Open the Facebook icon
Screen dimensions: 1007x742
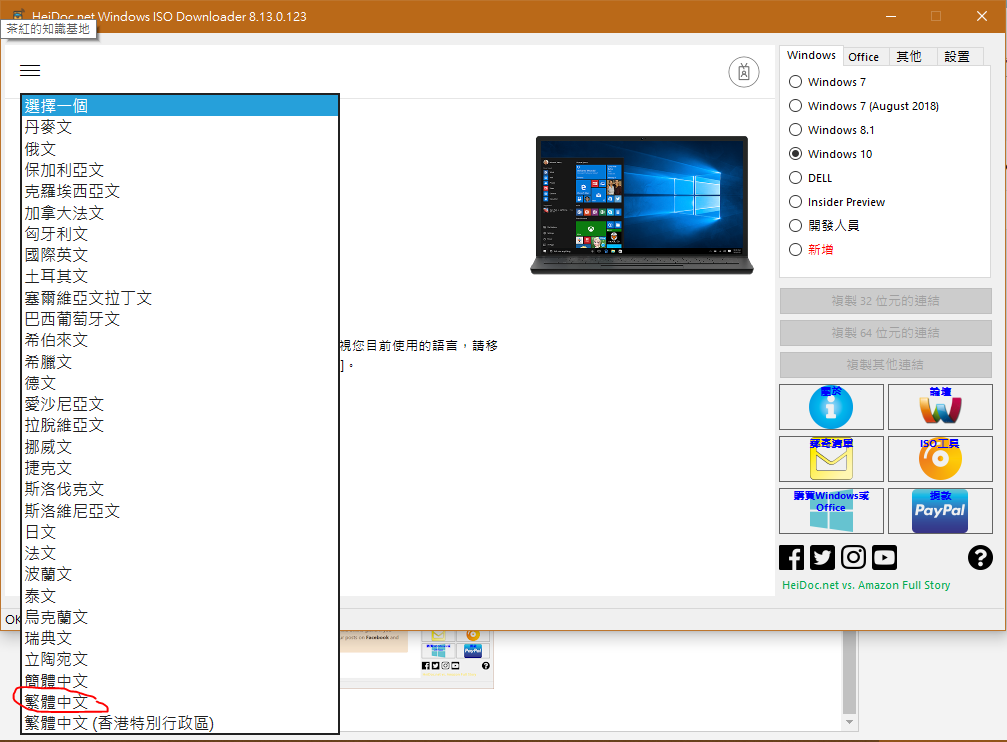(x=791, y=558)
